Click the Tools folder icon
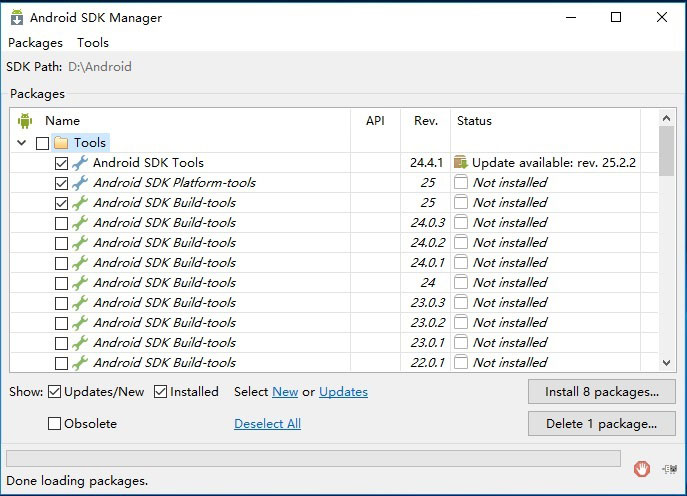 click(x=61, y=143)
